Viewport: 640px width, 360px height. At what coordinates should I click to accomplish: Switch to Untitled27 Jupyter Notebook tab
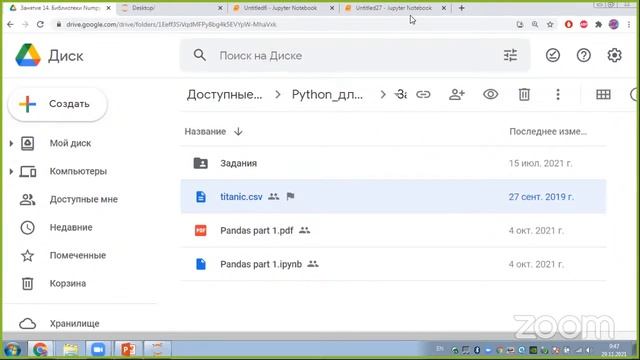(x=395, y=8)
